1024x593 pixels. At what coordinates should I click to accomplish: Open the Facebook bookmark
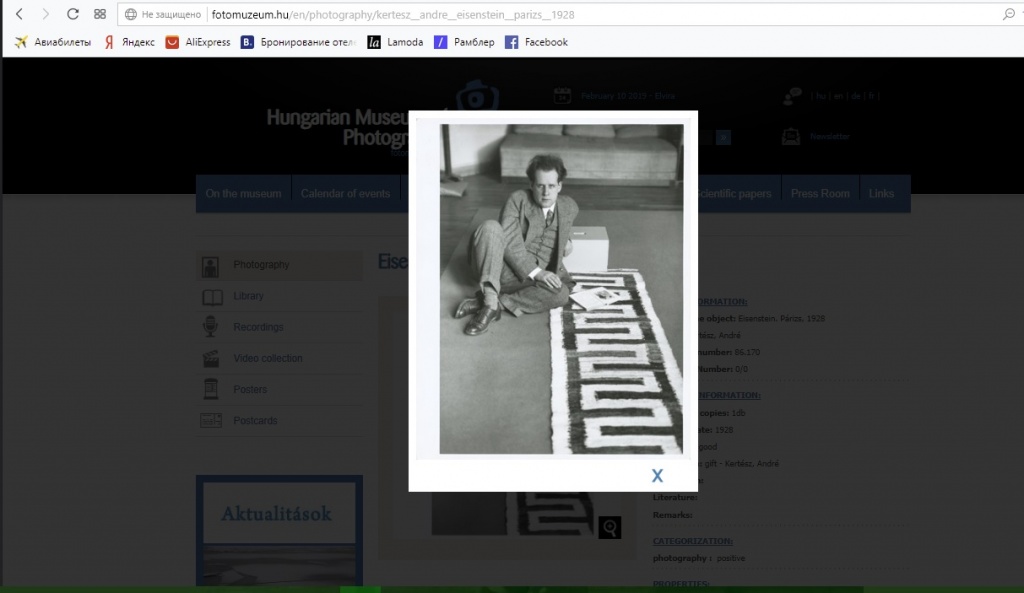tap(536, 42)
